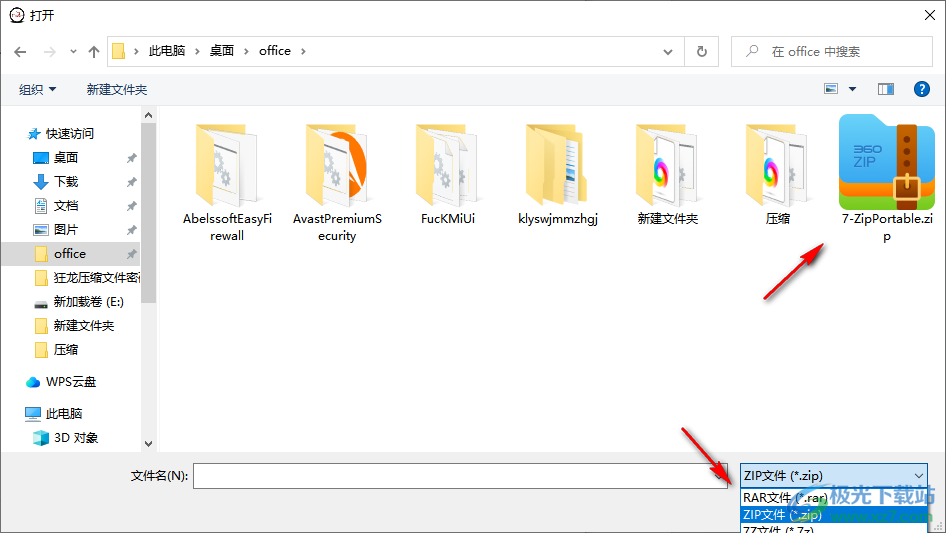Click the back navigation arrow
This screenshot has width=946, height=533.
pyautogui.click(x=20, y=51)
